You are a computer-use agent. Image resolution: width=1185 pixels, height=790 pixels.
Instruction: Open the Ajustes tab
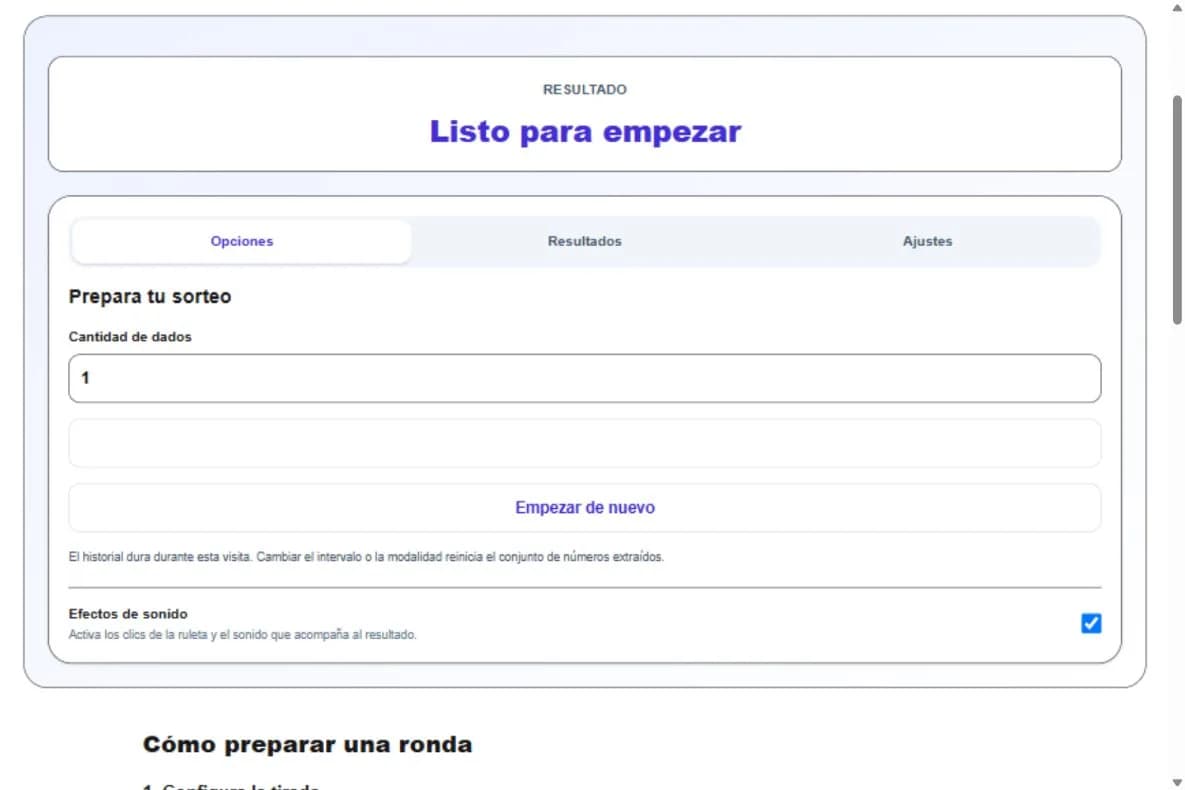[x=927, y=242]
